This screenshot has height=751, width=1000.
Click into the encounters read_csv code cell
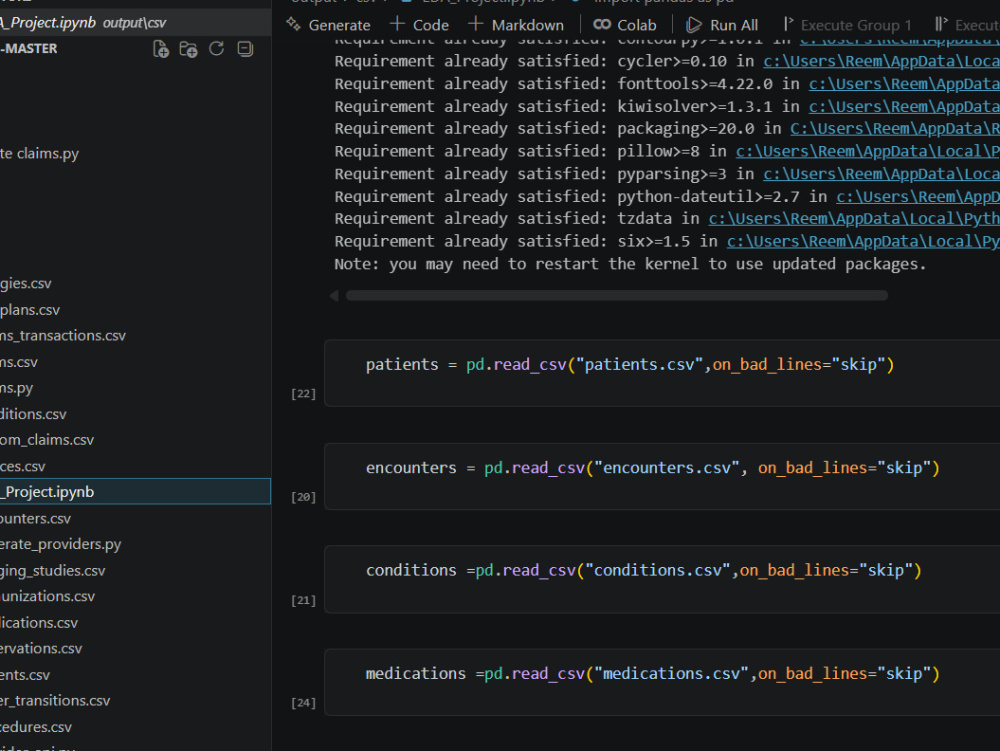[662, 476]
